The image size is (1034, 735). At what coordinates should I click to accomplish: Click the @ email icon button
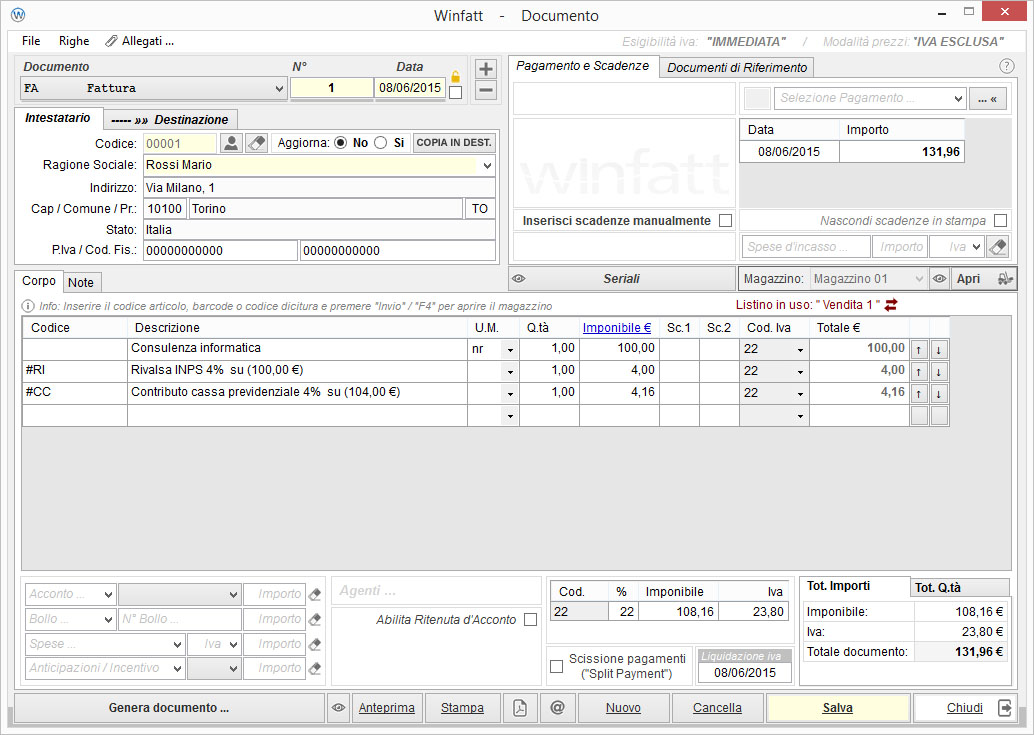557,708
